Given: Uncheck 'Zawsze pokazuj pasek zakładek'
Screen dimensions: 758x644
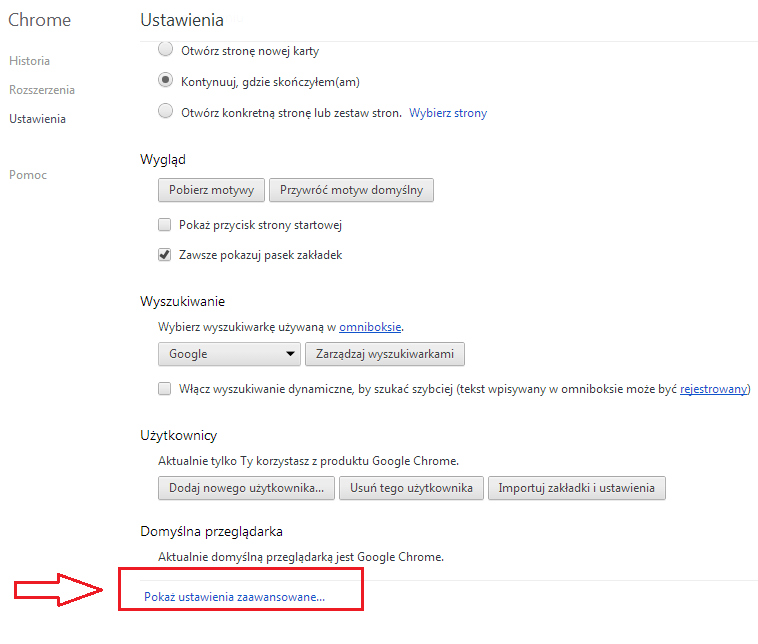Looking at the screenshot, I should click(x=165, y=255).
